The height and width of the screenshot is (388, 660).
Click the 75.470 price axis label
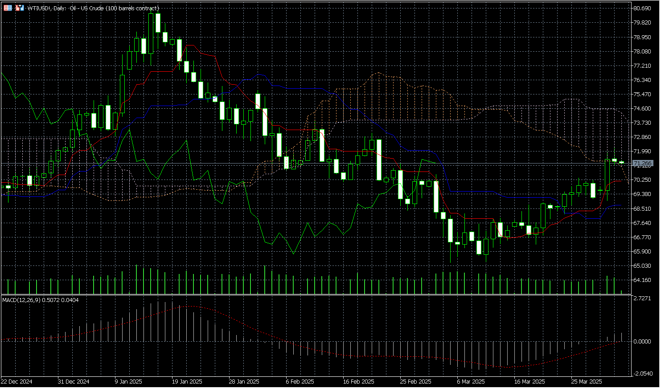642,94
